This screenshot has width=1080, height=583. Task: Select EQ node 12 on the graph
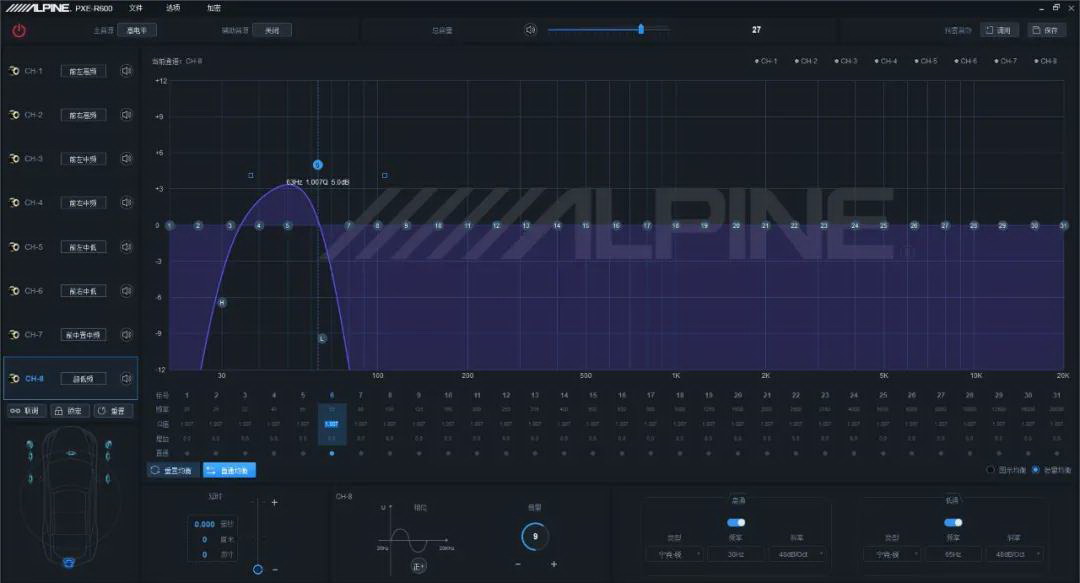click(x=497, y=225)
